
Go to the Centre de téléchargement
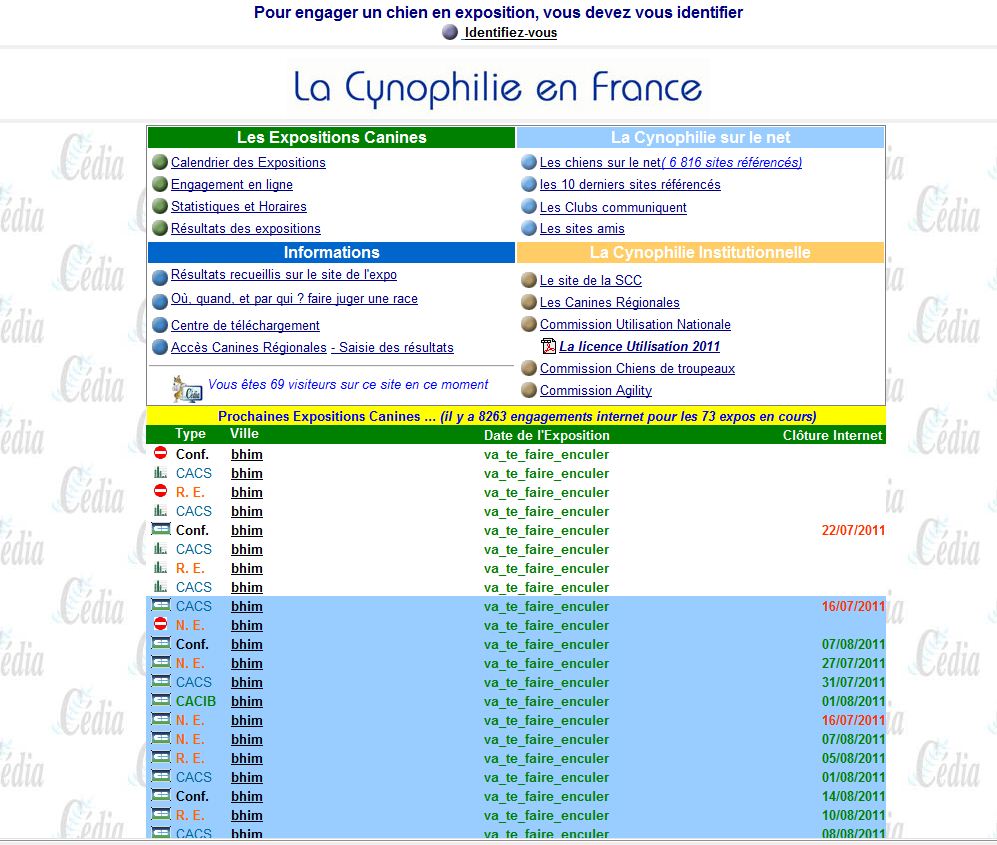[x=245, y=326]
